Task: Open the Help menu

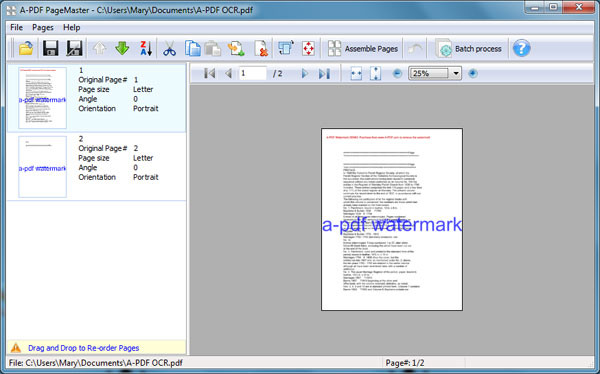Action: pyautogui.click(x=72, y=28)
